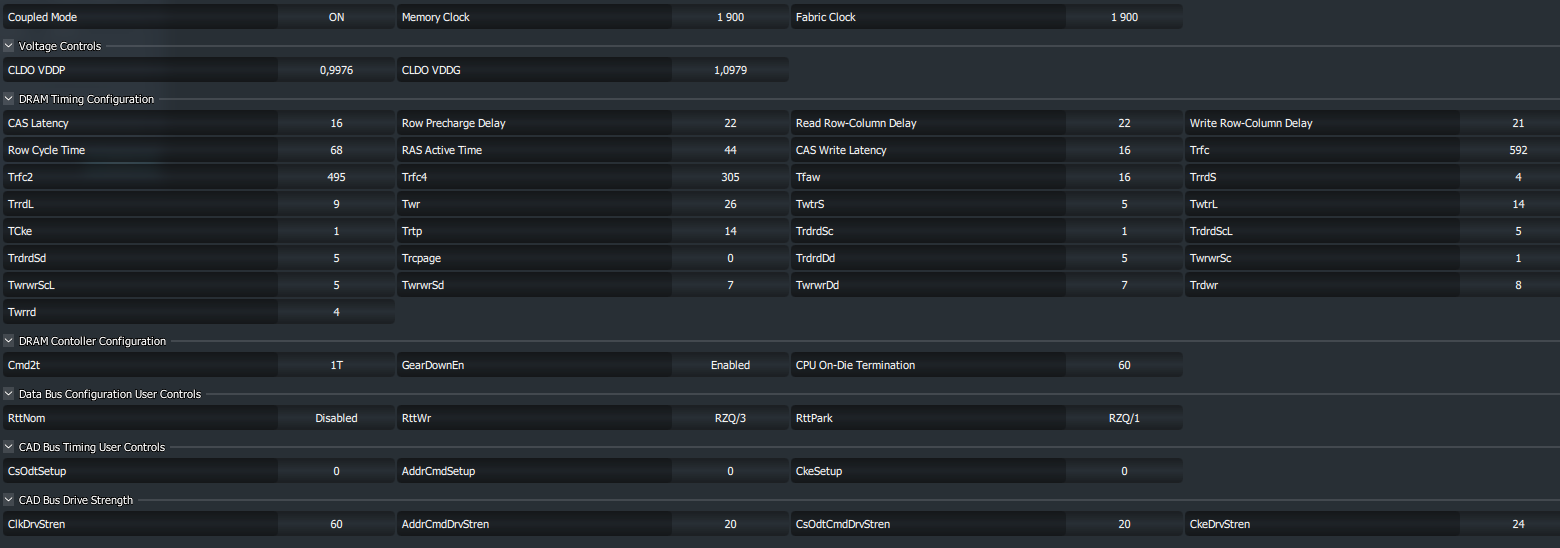This screenshot has height=548, width=1560.
Task: Collapse DRAM Contoller Configuration chevron
Action: click(9, 341)
